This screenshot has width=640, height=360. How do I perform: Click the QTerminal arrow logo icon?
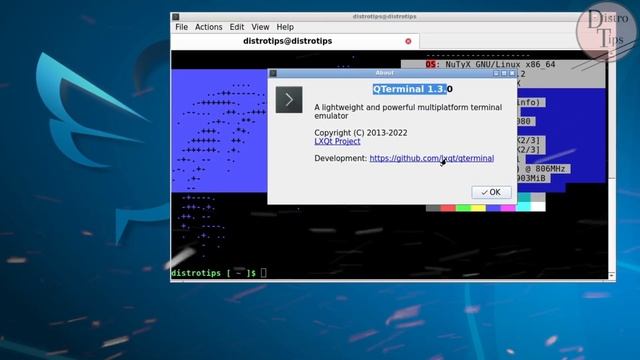coord(289,100)
